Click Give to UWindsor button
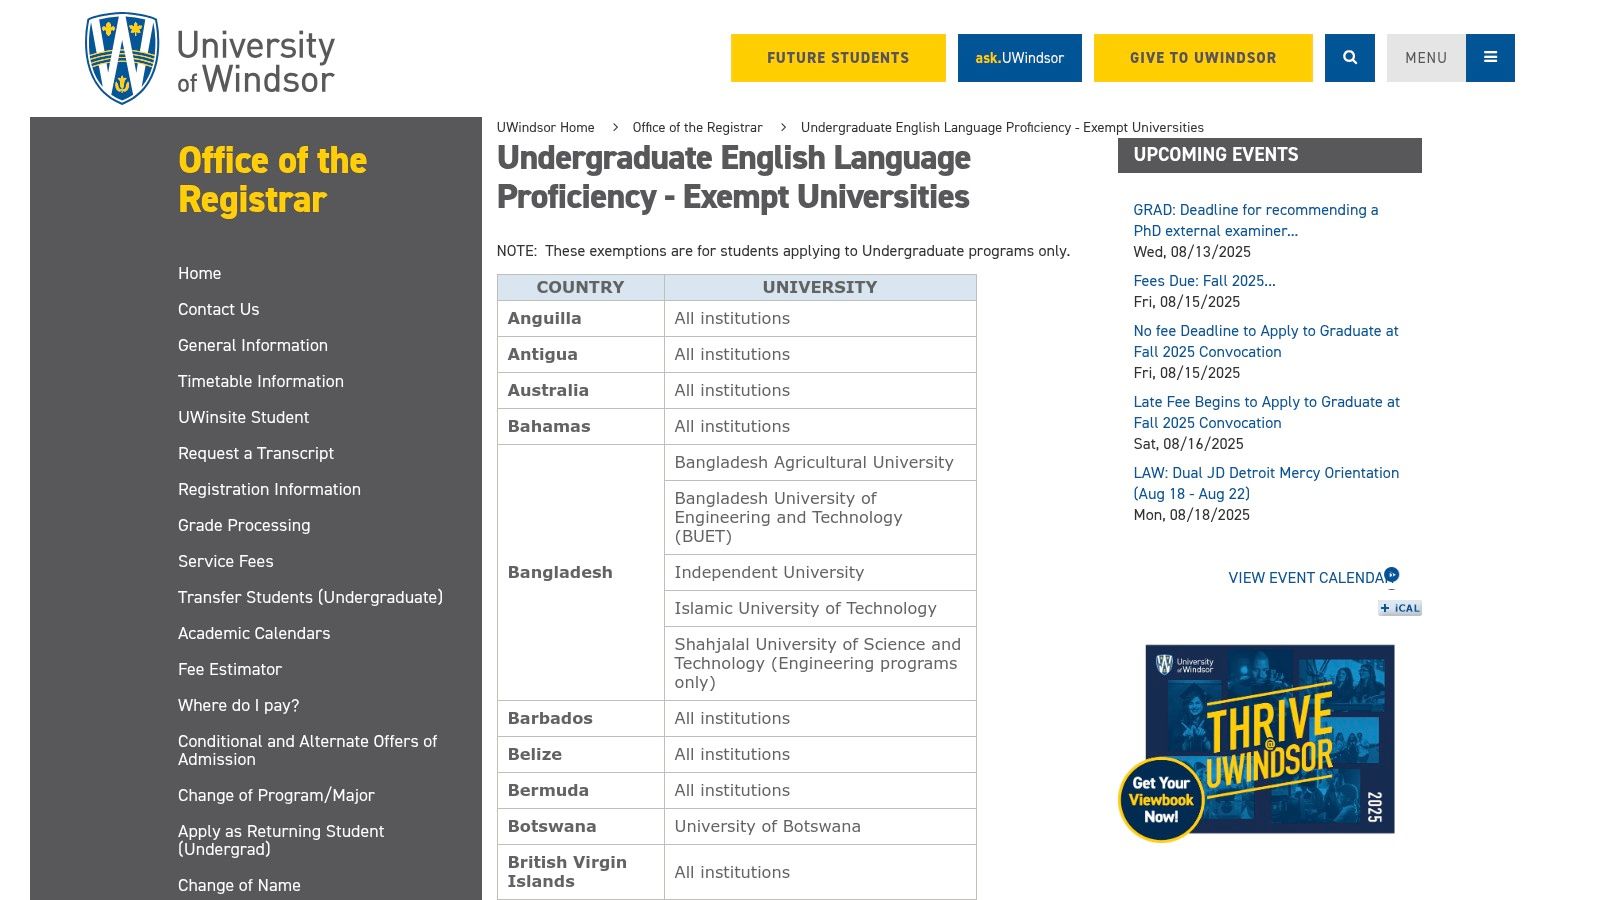 tap(1203, 58)
